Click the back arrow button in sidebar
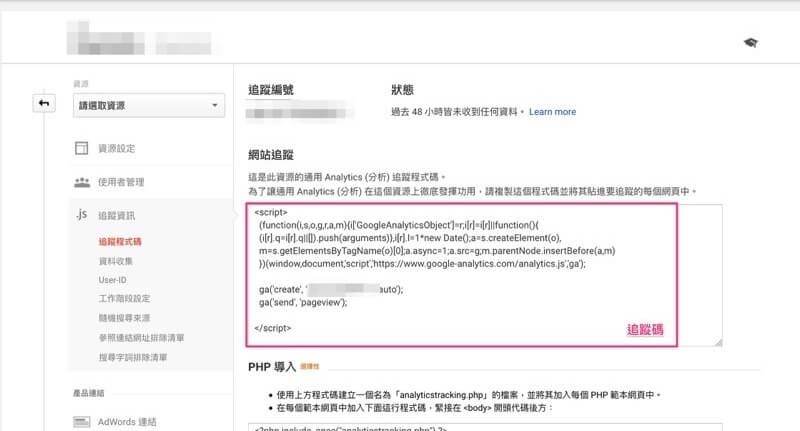The width and height of the screenshot is (800, 431). click(44, 103)
